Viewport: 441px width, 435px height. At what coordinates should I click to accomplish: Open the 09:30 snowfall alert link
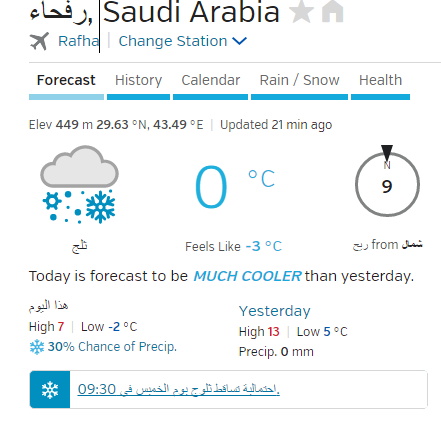coord(179,389)
